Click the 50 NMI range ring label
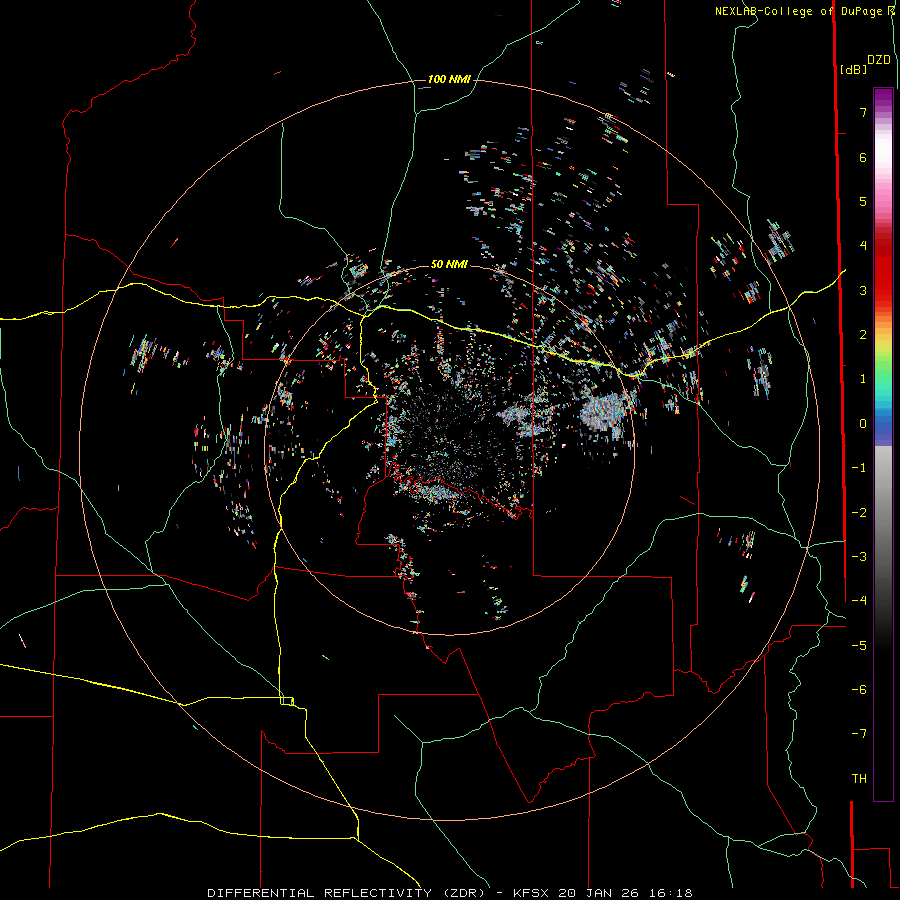900x900 pixels. click(x=449, y=264)
